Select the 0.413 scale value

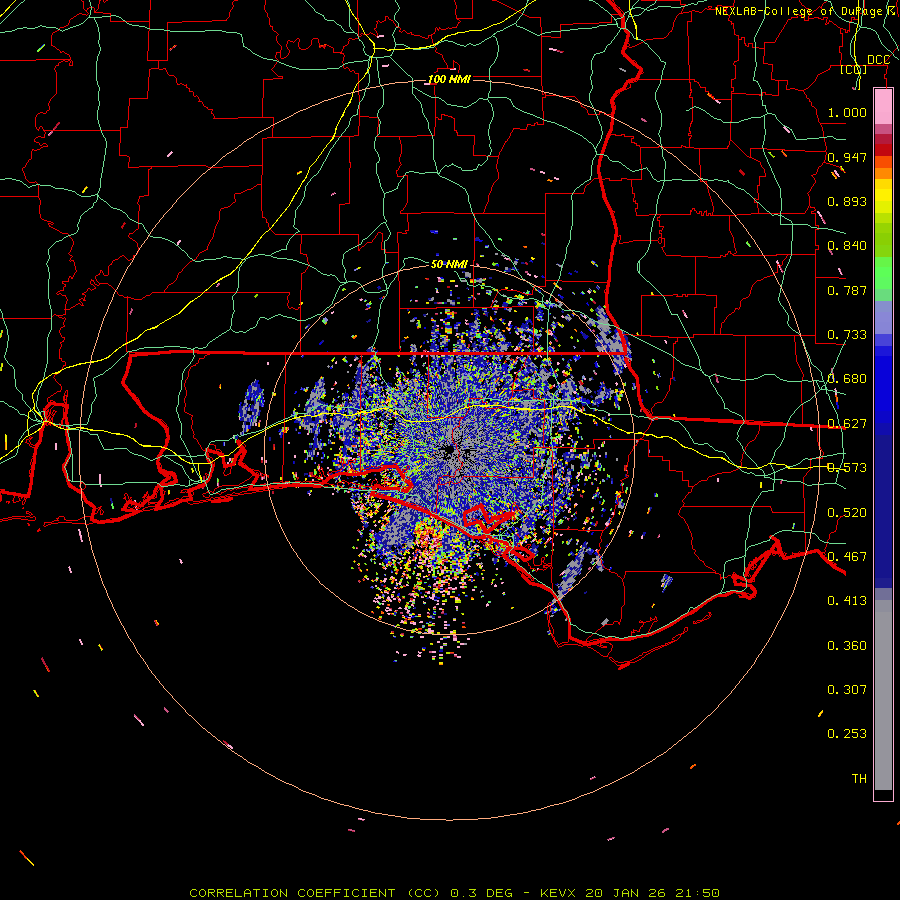click(847, 600)
